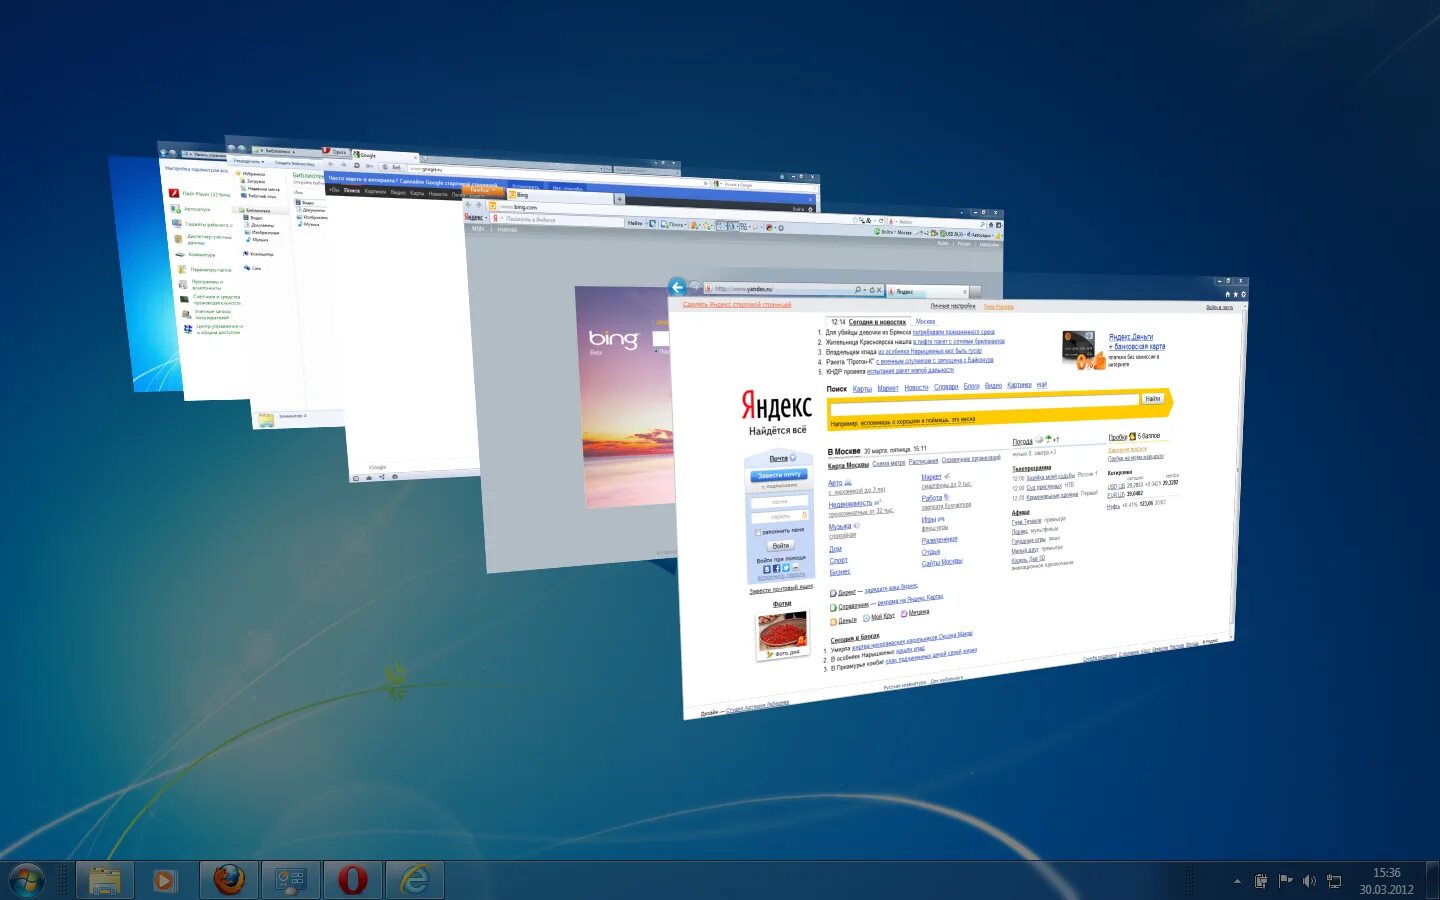Open the Упорядочить dropdown in Explorer window

[x=248, y=161]
